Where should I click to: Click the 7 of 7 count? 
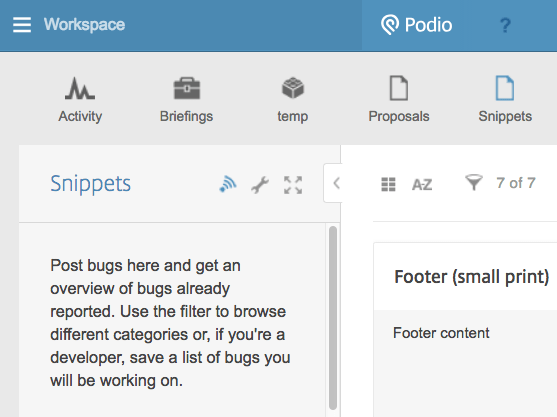pyautogui.click(x=516, y=183)
